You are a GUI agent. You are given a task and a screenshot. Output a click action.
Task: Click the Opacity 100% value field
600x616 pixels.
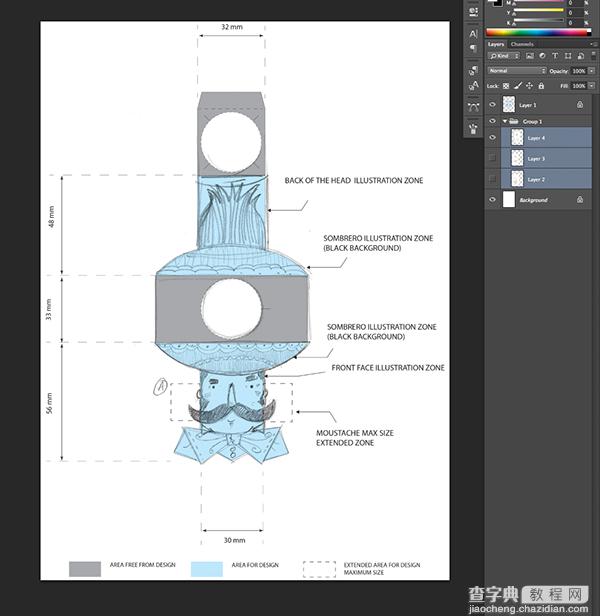click(x=579, y=71)
